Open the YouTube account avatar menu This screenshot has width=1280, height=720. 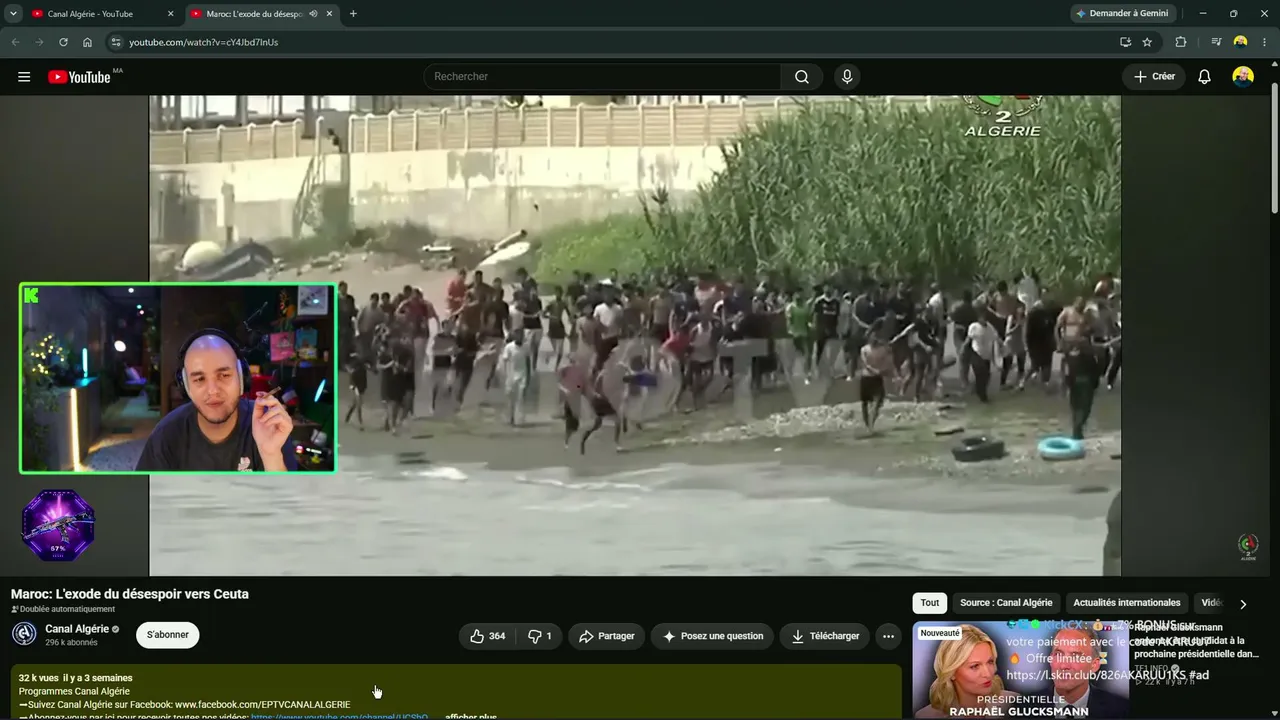[x=1243, y=77]
